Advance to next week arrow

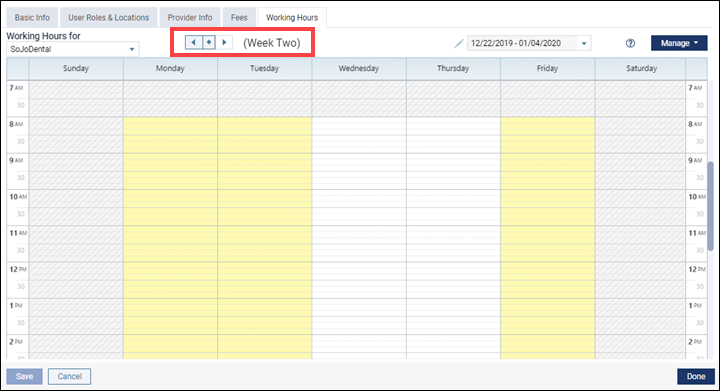tap(224, 42)
